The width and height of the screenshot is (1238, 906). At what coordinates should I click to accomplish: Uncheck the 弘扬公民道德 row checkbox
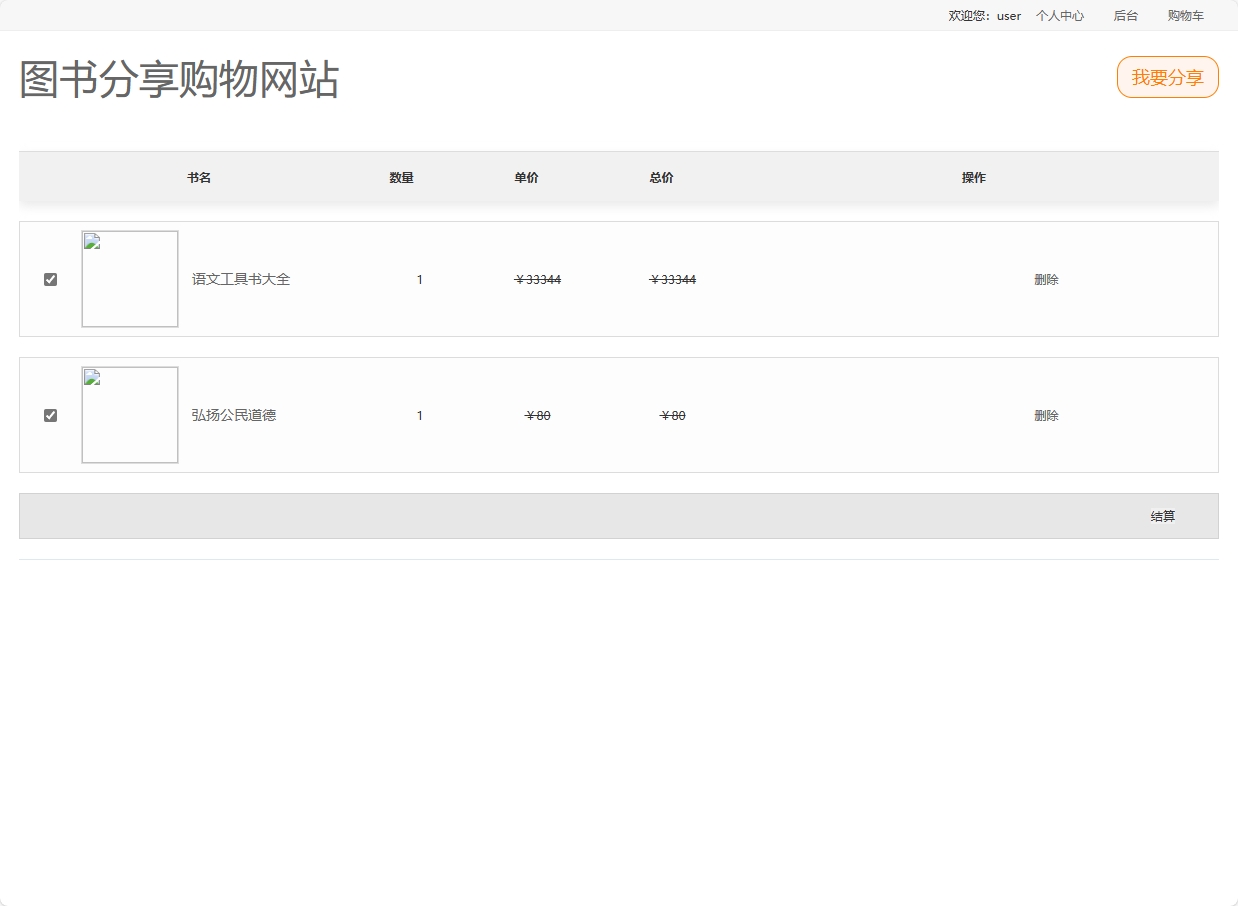[50, 415]
